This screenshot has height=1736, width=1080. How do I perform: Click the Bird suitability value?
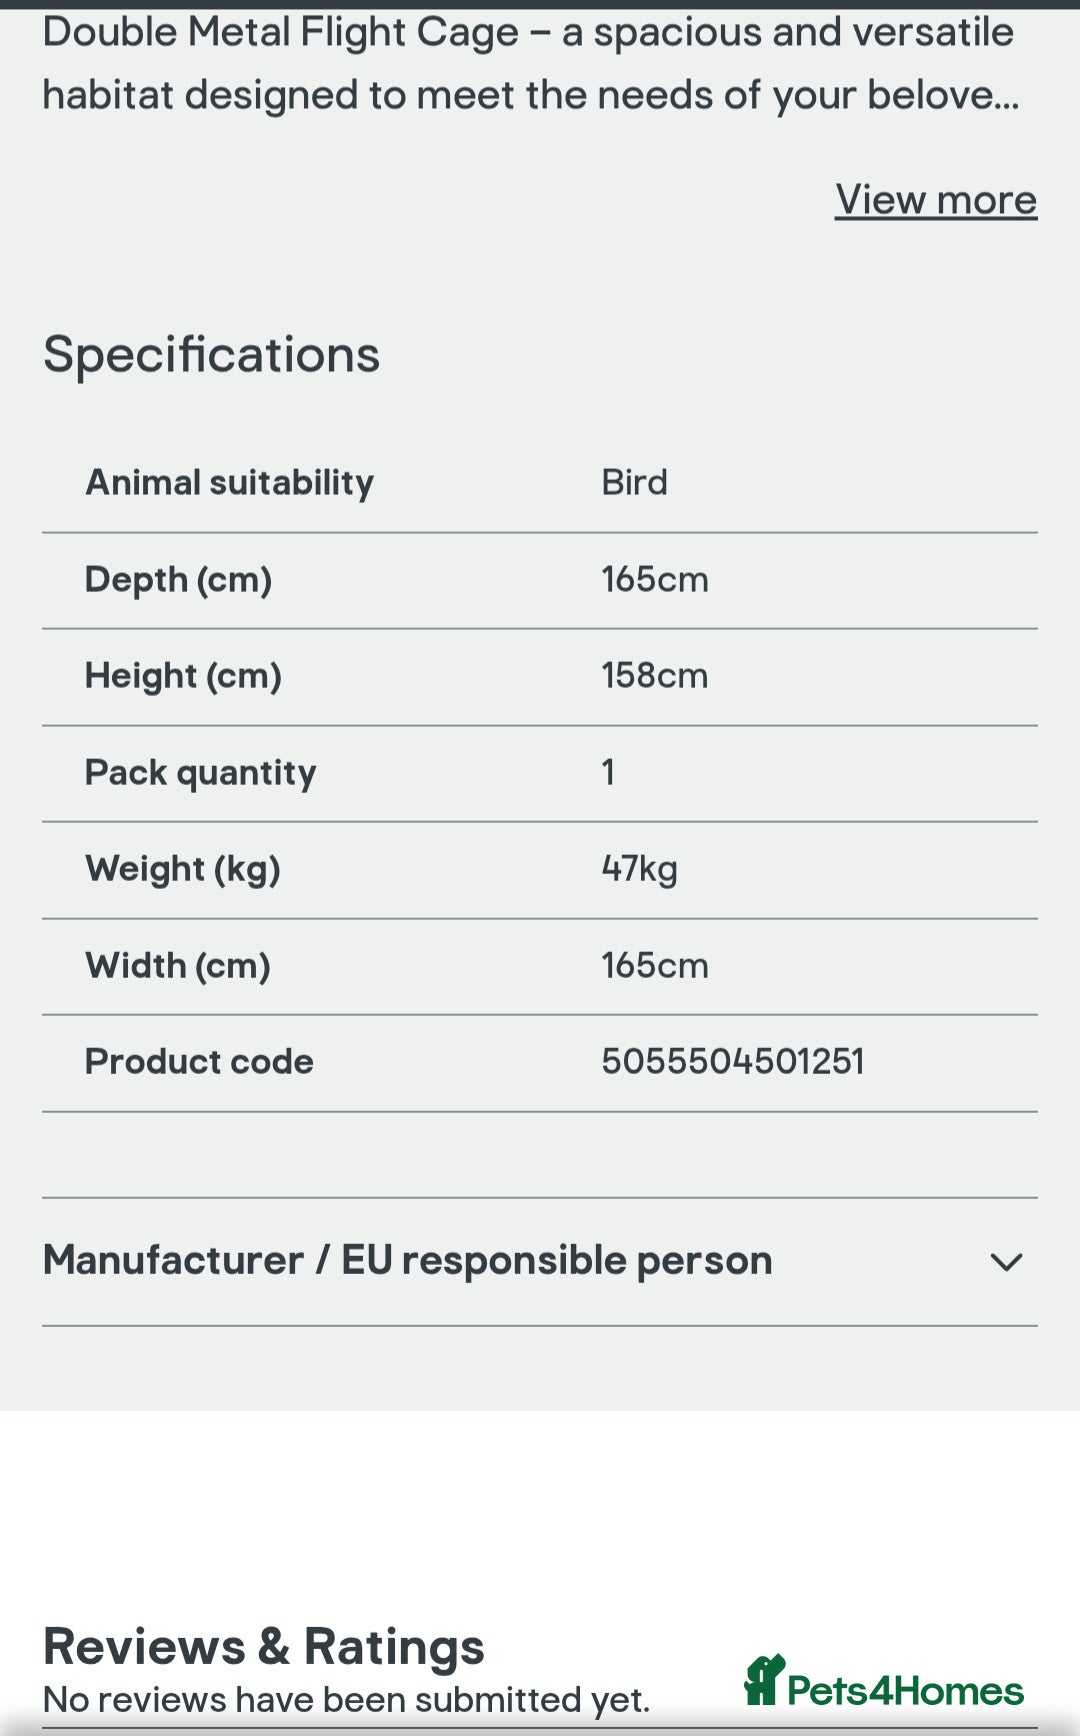point(634,483)
